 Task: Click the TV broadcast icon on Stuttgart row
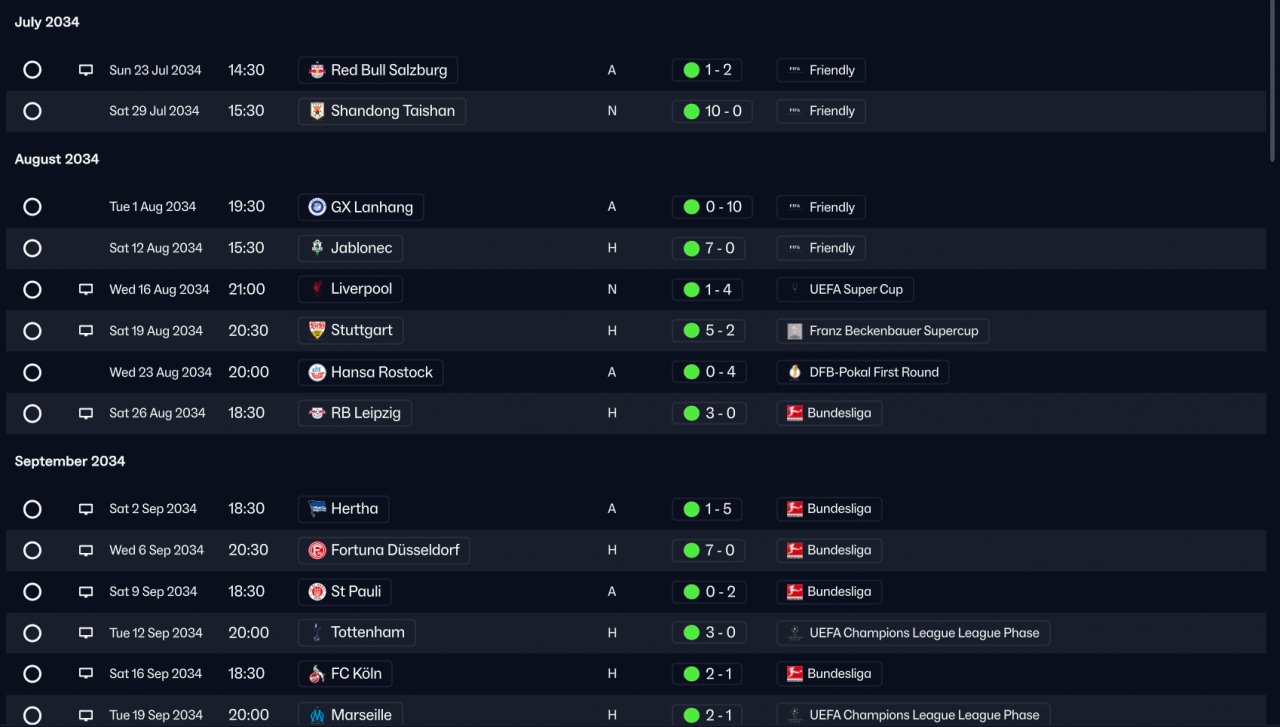pos(86,331)
